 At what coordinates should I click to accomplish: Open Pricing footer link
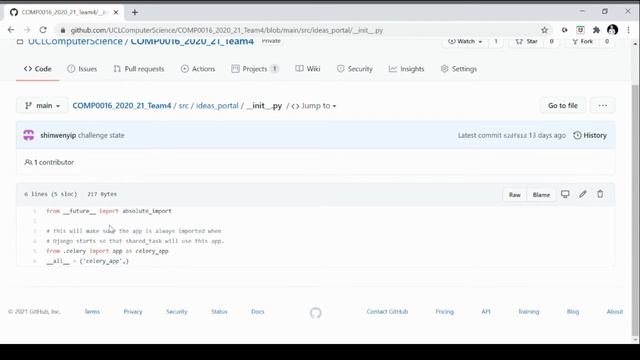(x=444, y=311)
